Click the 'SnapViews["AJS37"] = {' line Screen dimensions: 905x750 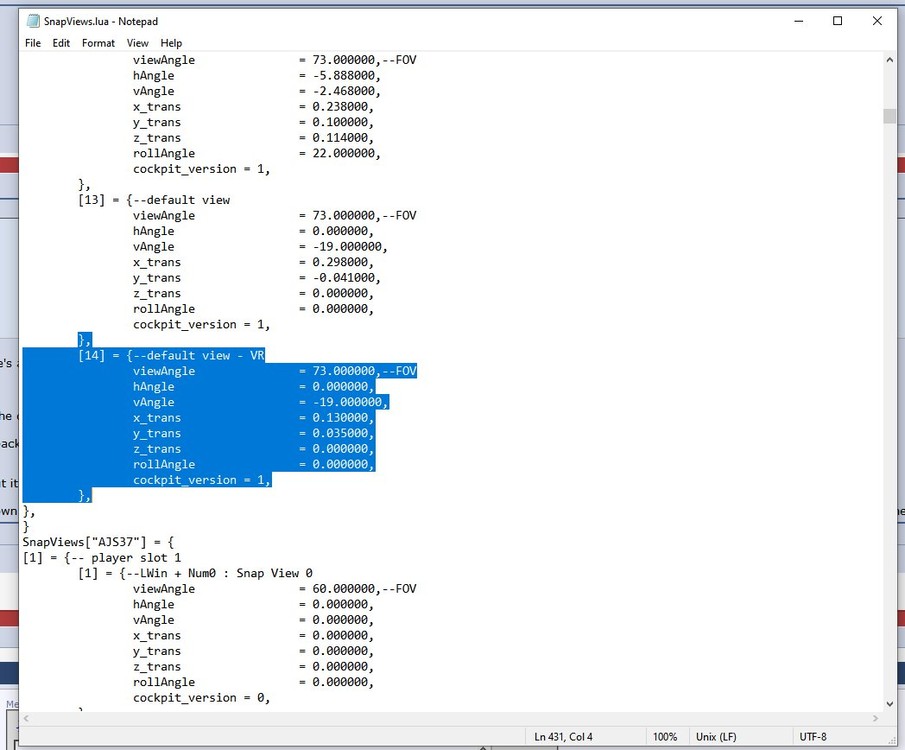[x=98, y=542]
